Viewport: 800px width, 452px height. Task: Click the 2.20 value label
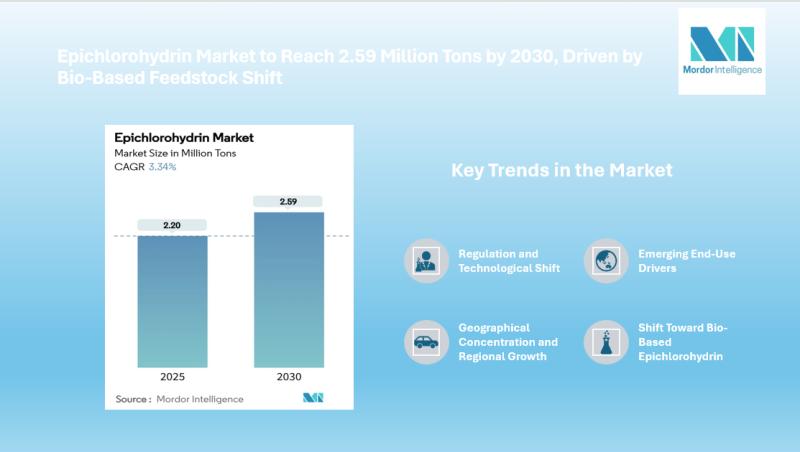pyautogui.click(x=172, y=225)
